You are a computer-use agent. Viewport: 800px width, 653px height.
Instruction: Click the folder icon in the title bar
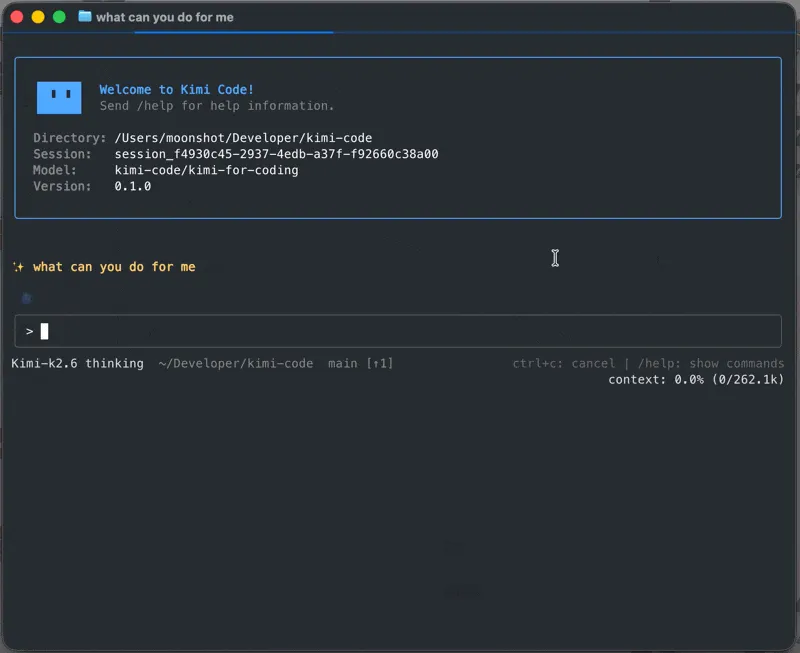[85, 16]
